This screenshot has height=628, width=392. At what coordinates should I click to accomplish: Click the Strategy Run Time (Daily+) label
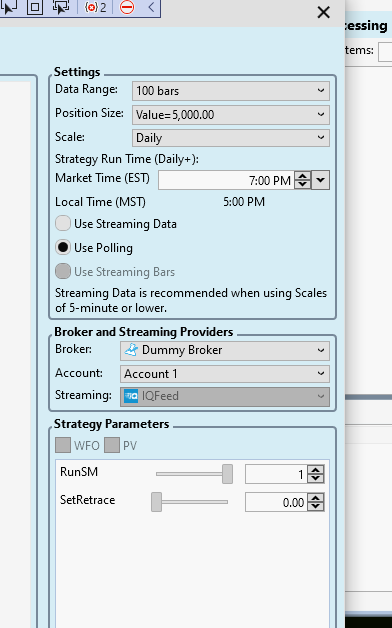point(127,159)
